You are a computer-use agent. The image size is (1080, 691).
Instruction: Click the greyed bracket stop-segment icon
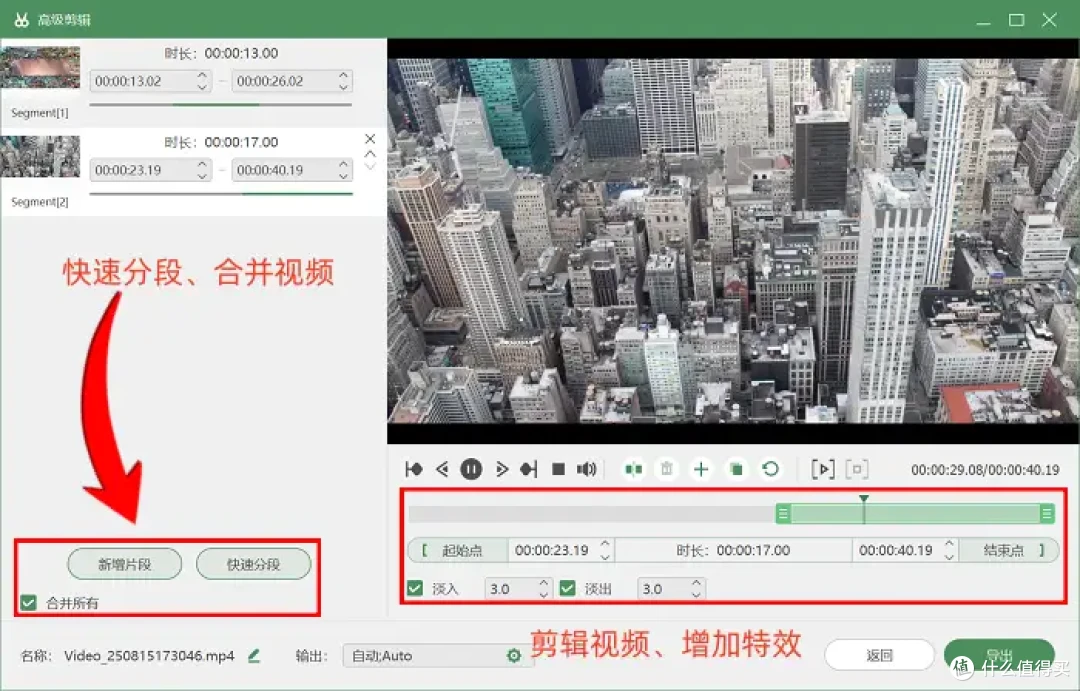tap(857, 469)
